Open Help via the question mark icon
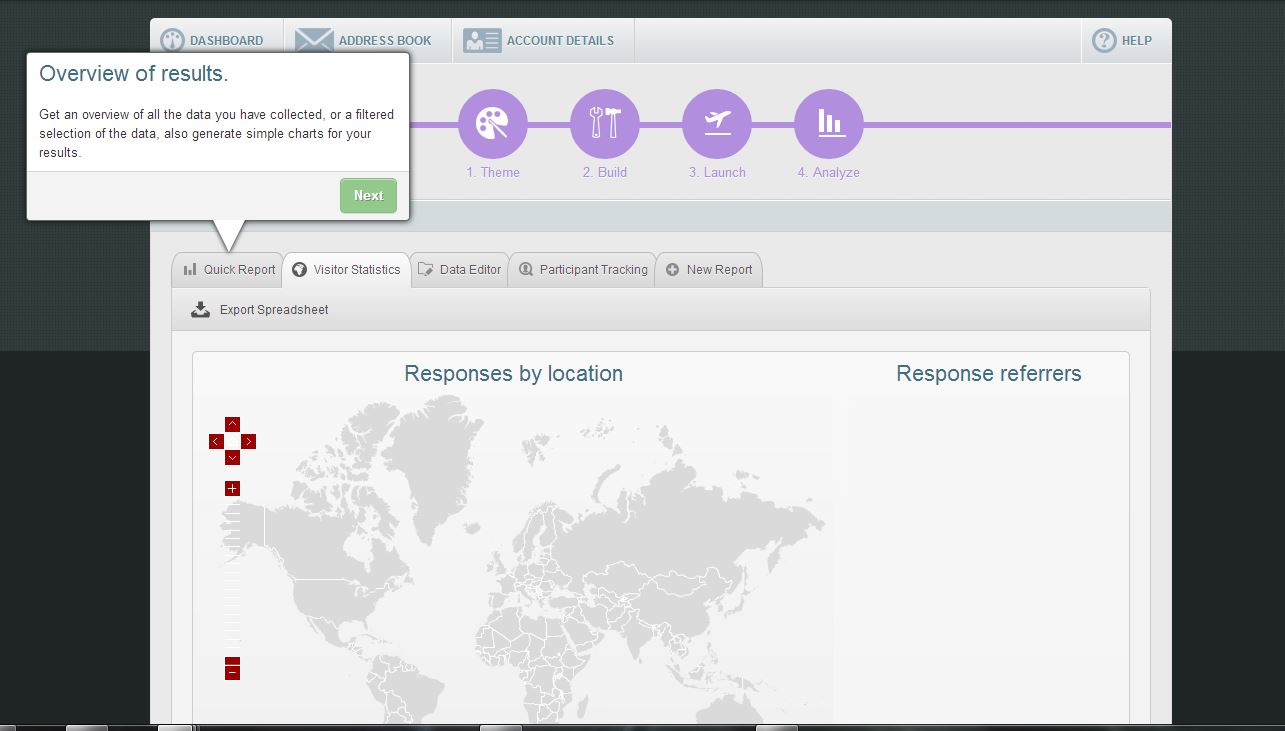Image resolution: width=1285 pixels, height=731 pixels. [1104, 41]
